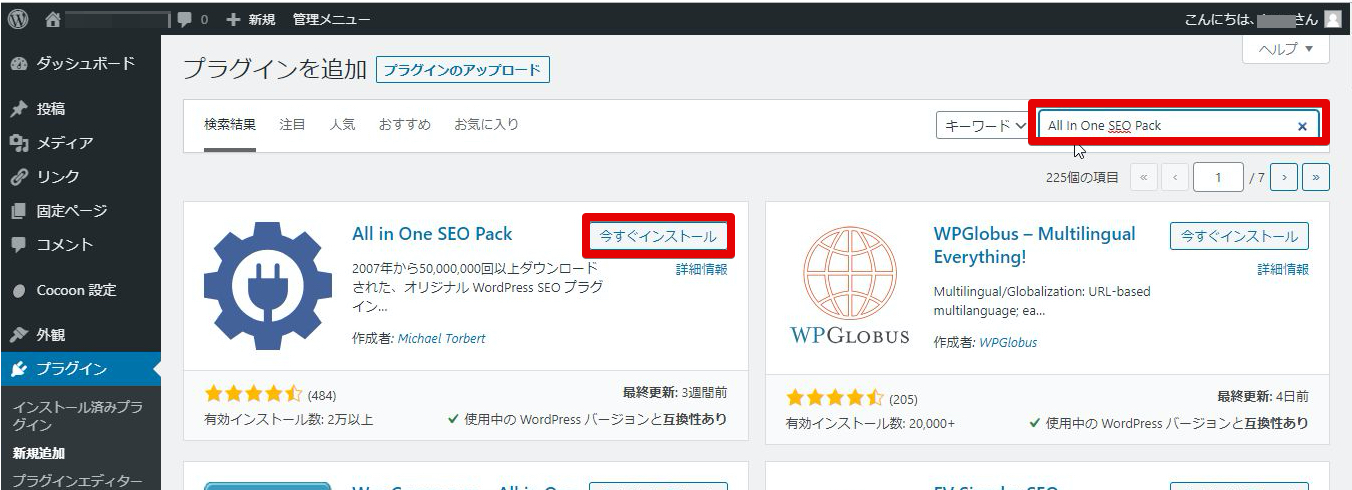This screenshot has height=490, width=1352.
Task: Switch to the お気に入り tab
Action: [486, 125]
